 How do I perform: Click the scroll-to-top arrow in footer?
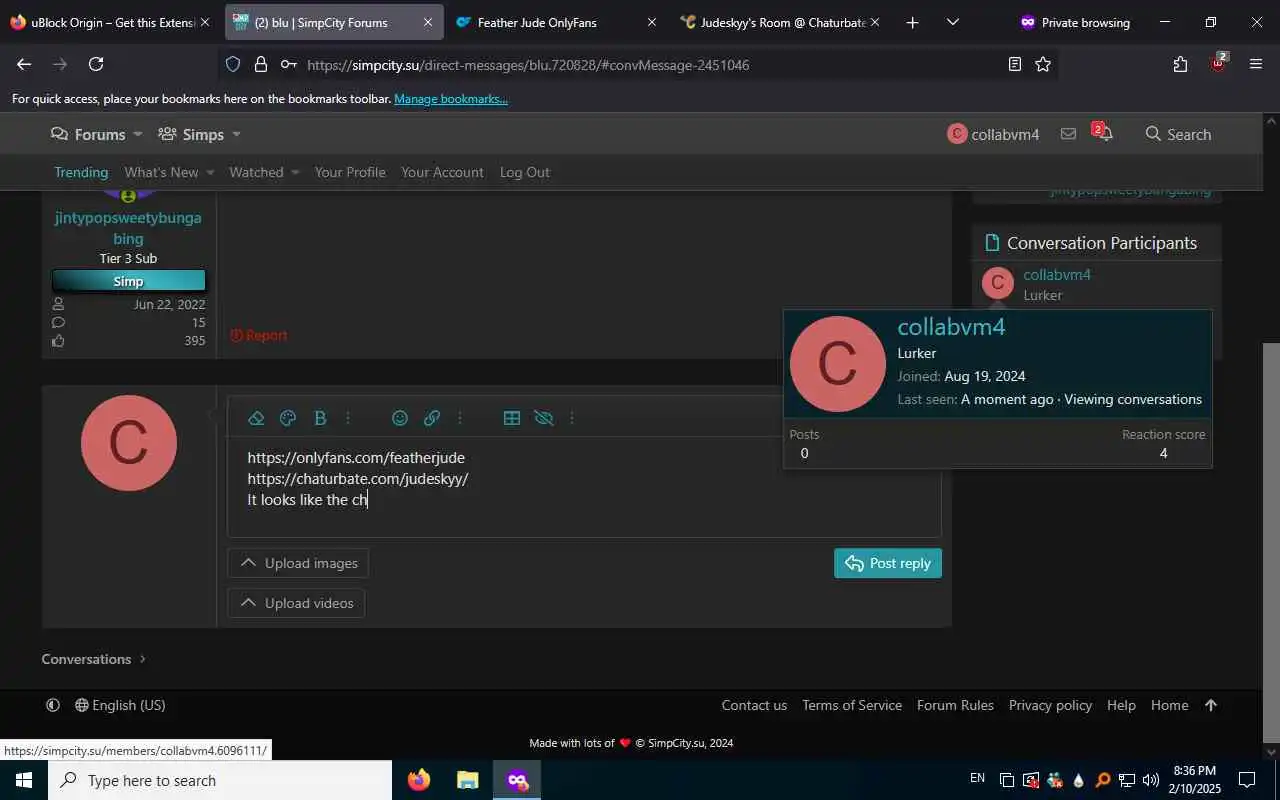point(1211,705)
